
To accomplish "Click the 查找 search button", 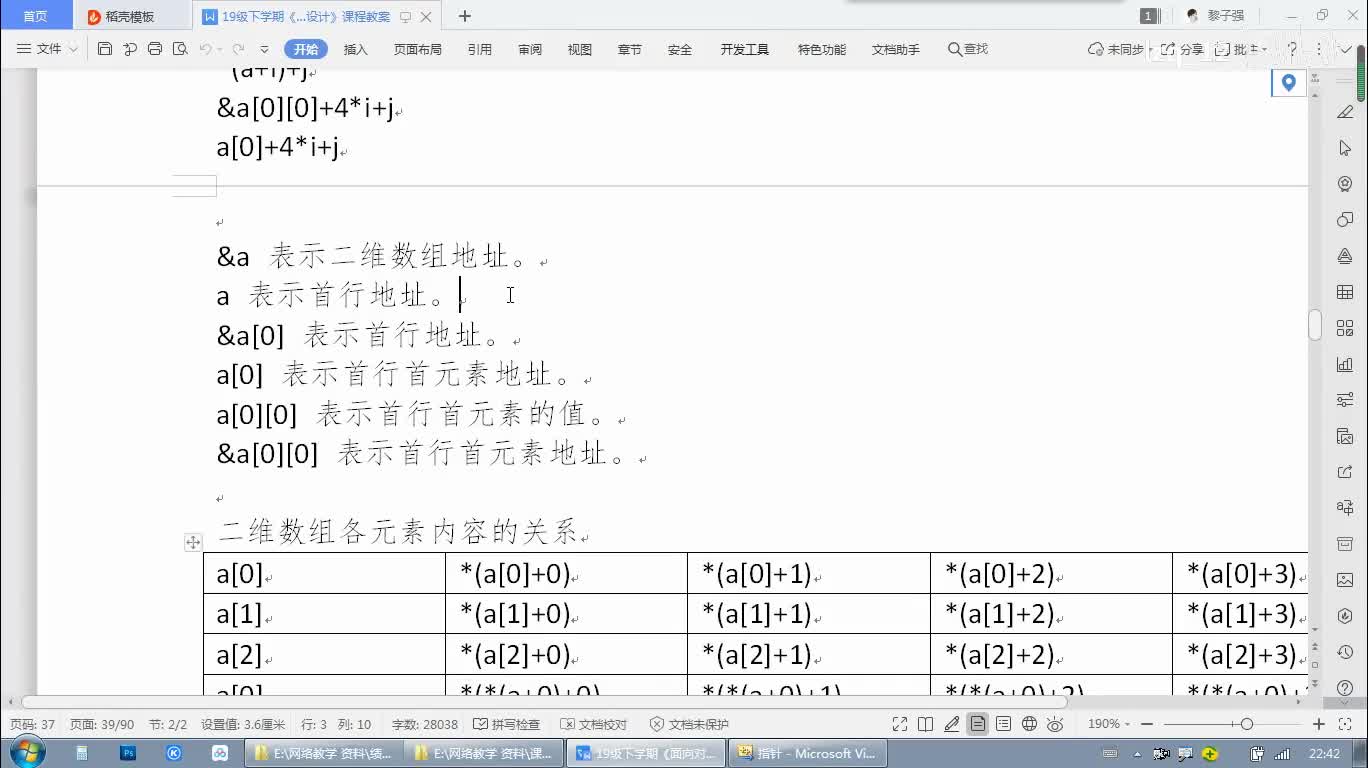I will point(968,49).
